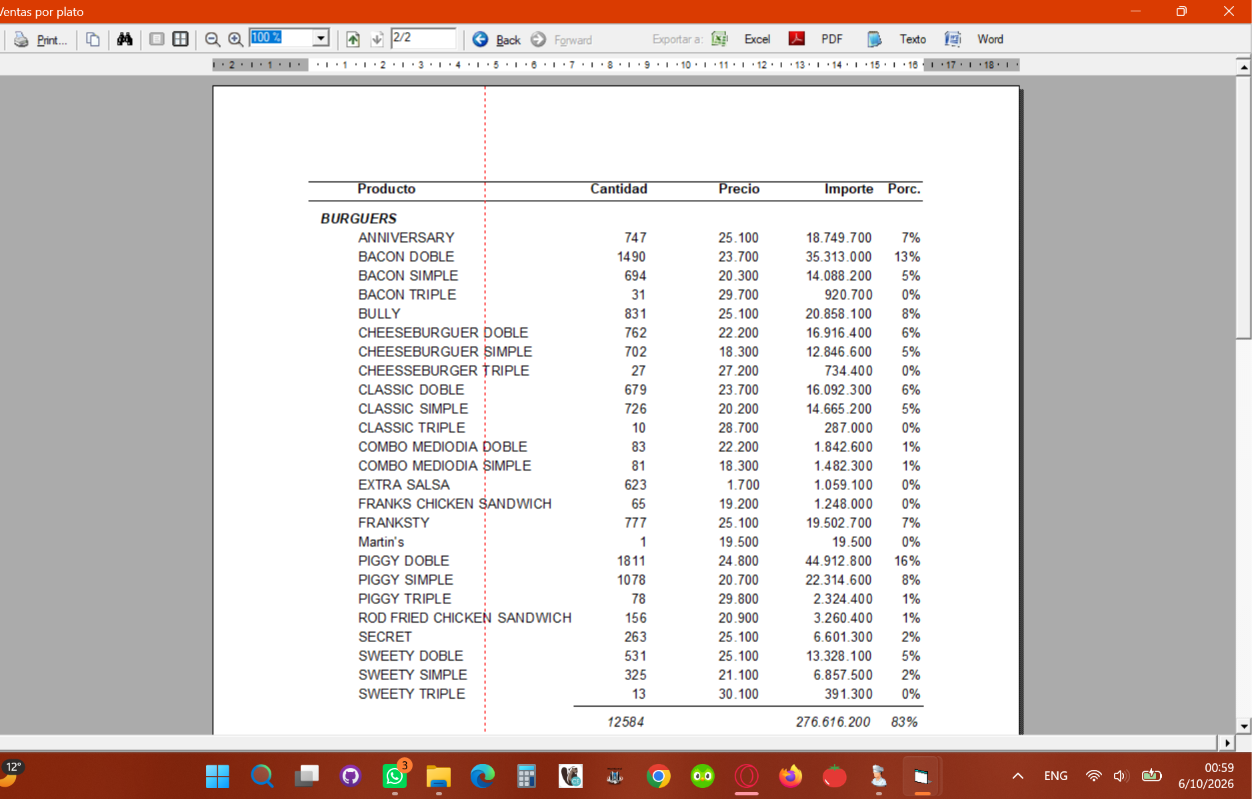Open Duolingo from the taskbar
1252x799 pixels.
703,776
